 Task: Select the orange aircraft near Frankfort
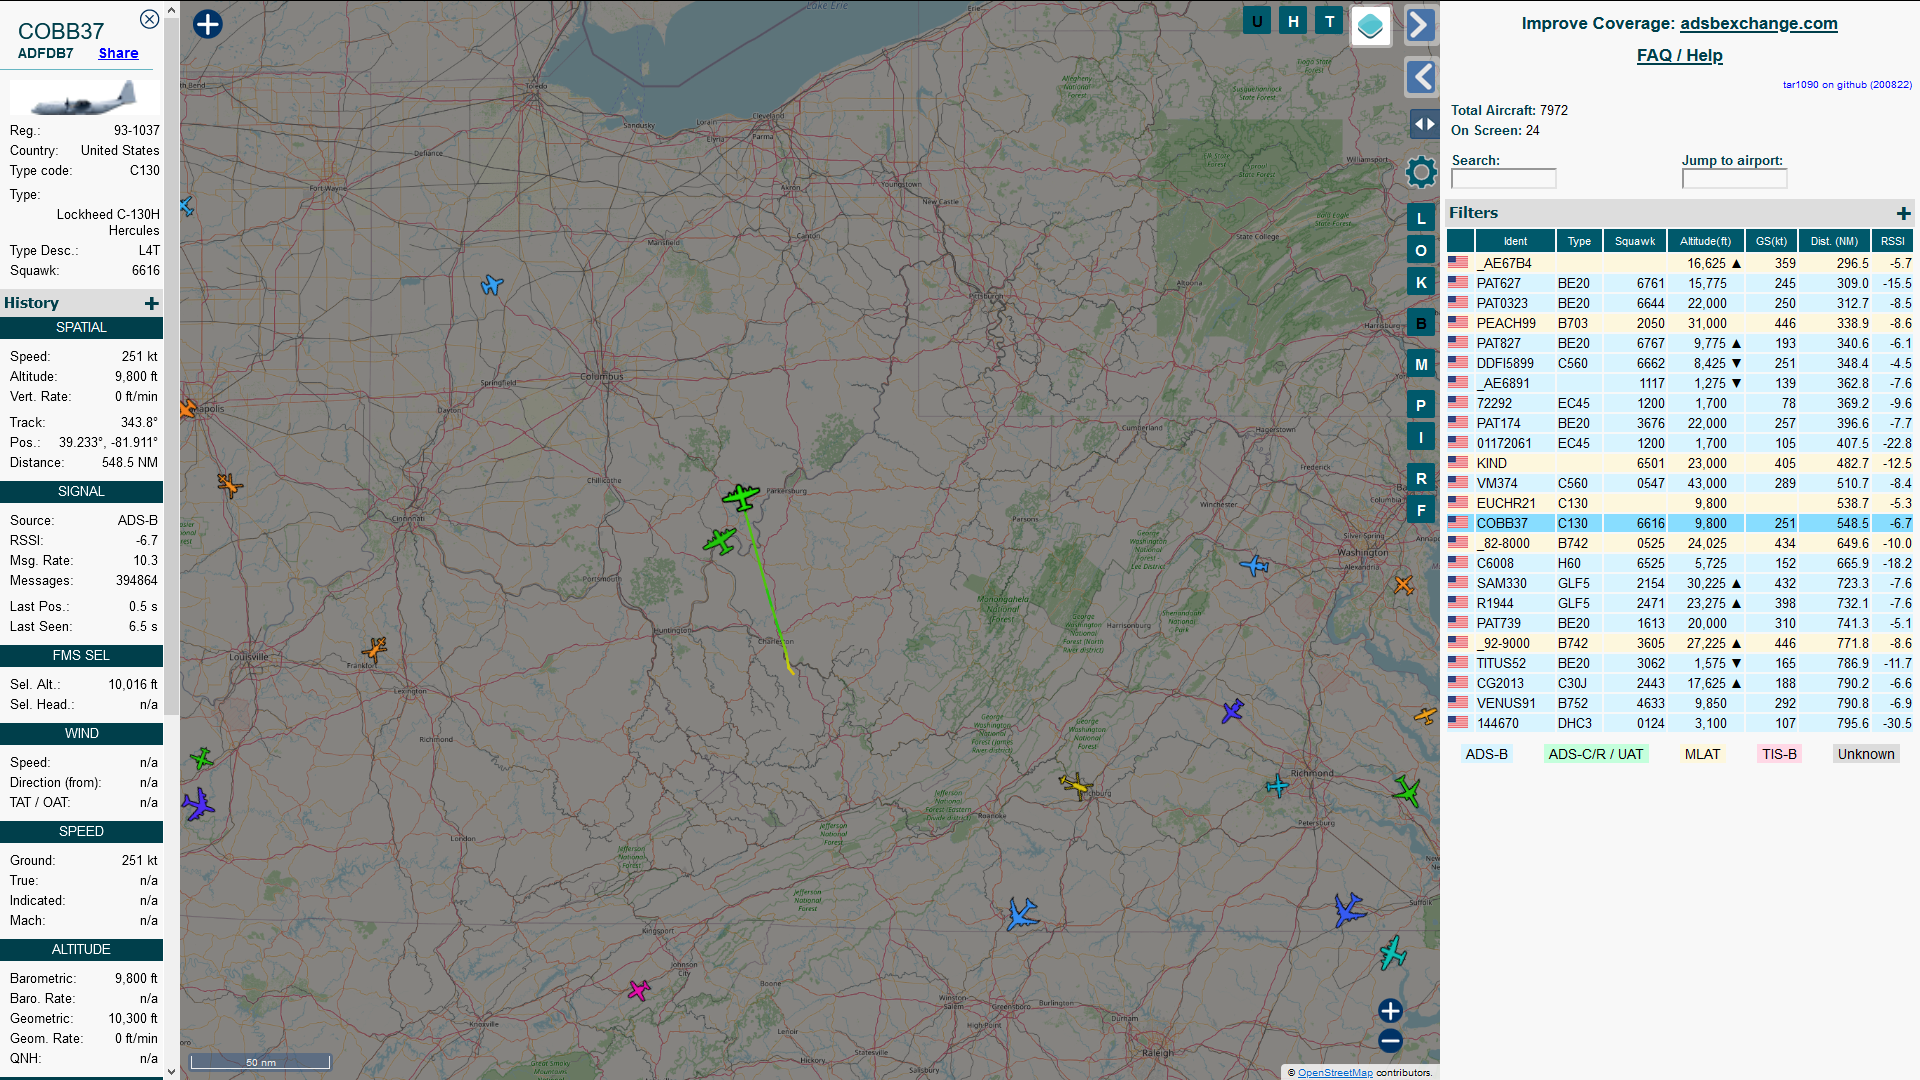point(375,648)
